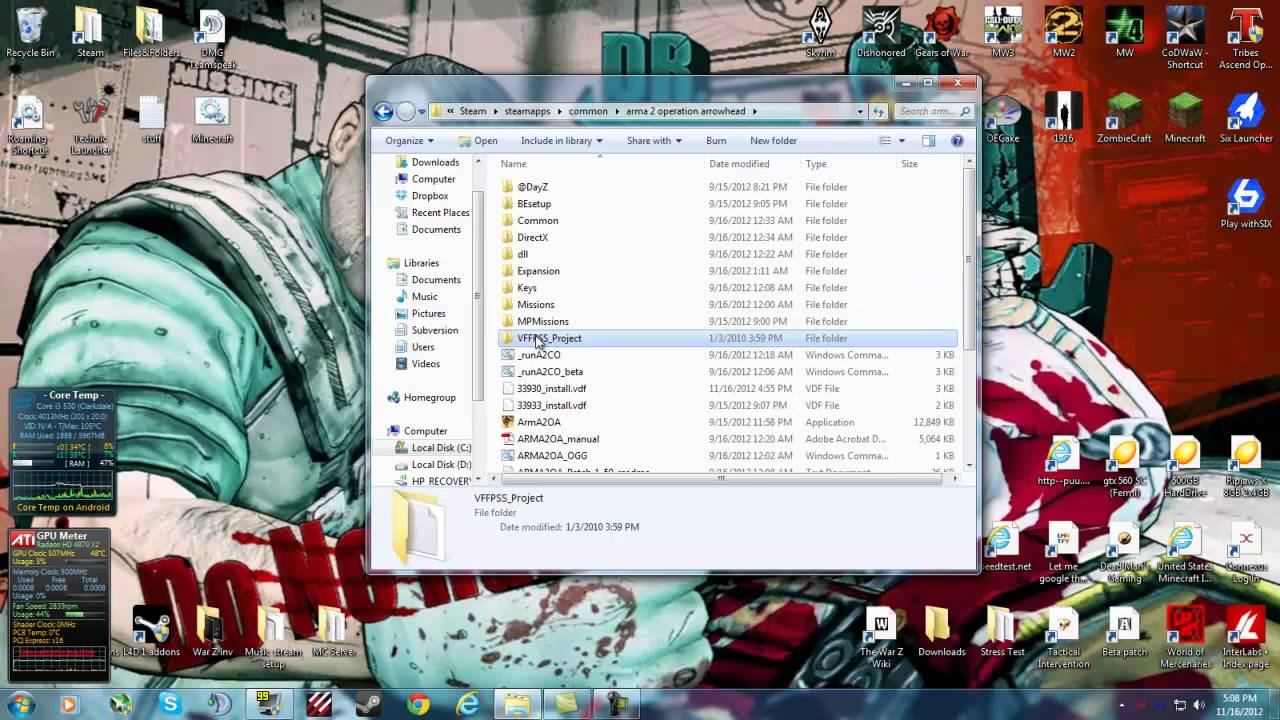Select the 1916 desktop shortcut
This screenshot has width=1280, height=720.
[1064, 118]
